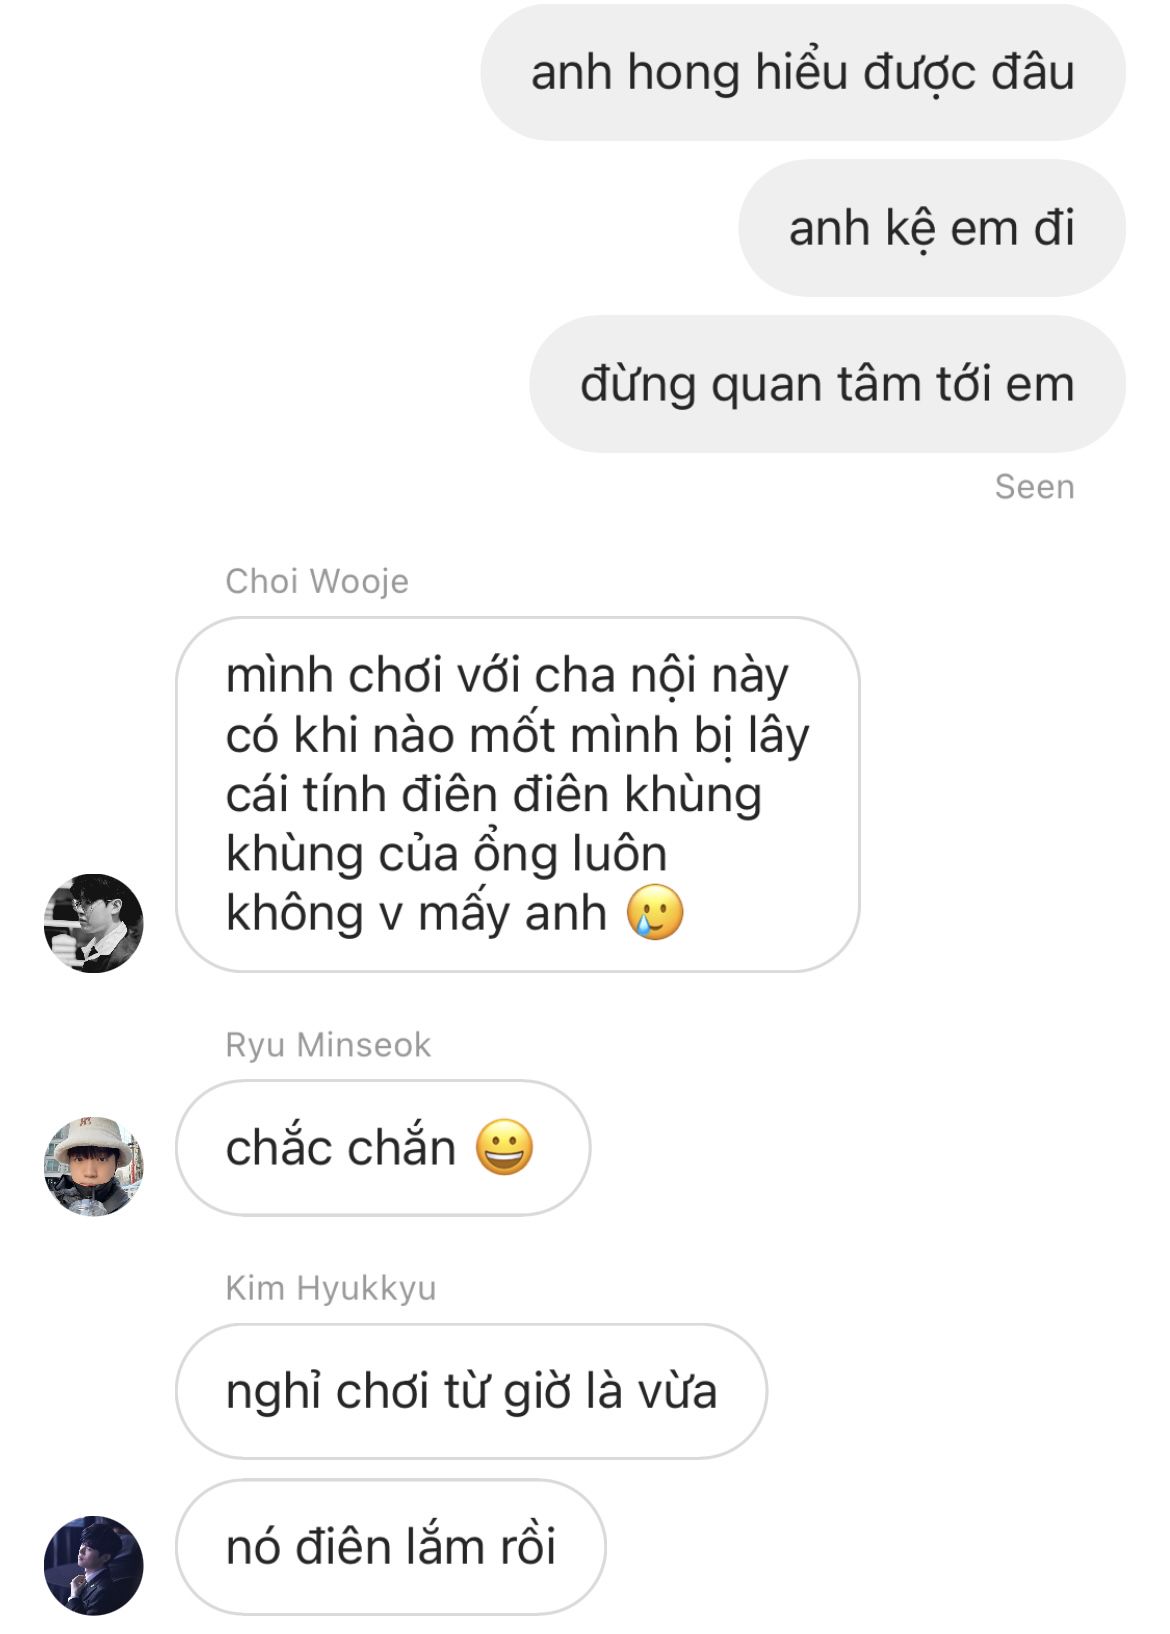Image resolution: width=1170 pixels, height=1634 pixels.
Task: Open the Kim Hyukkyu sender name
Action: (331, 1288)
